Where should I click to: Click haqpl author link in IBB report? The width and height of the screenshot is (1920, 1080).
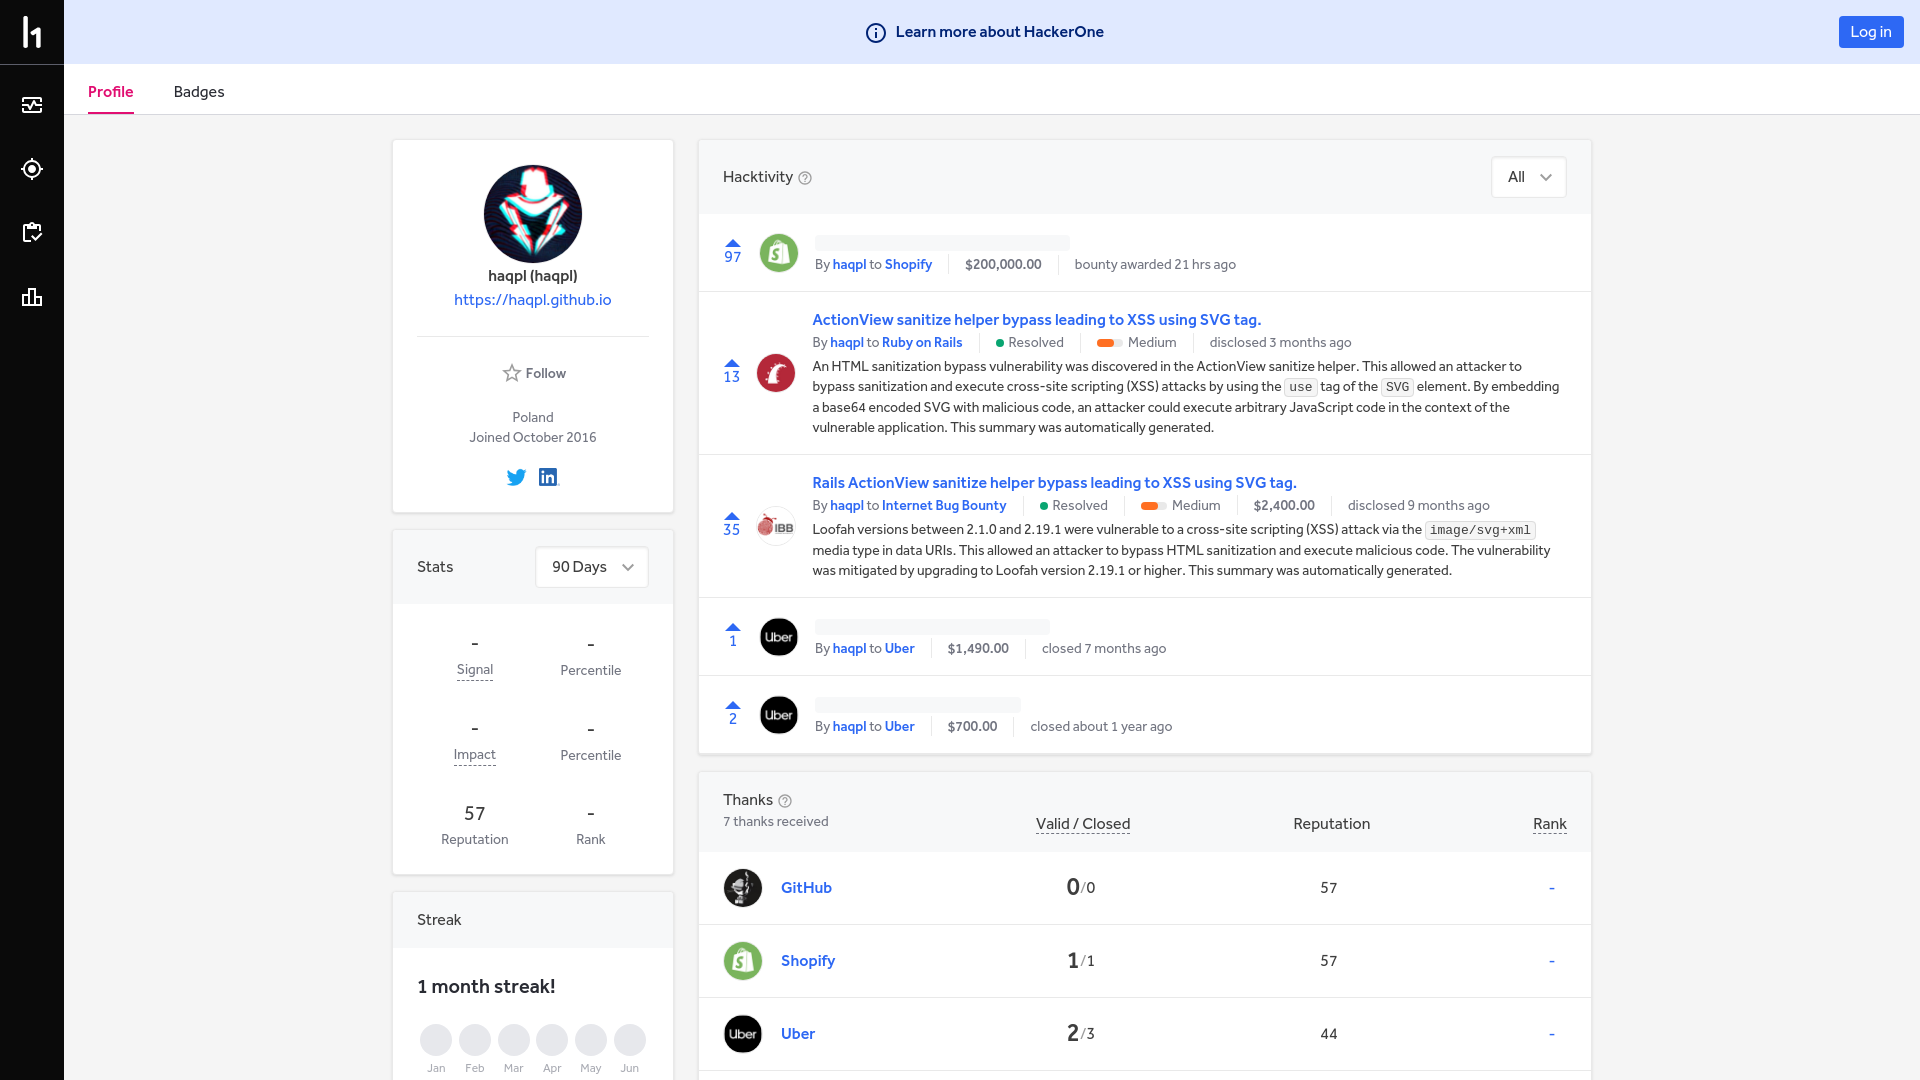tap(847, 506)
